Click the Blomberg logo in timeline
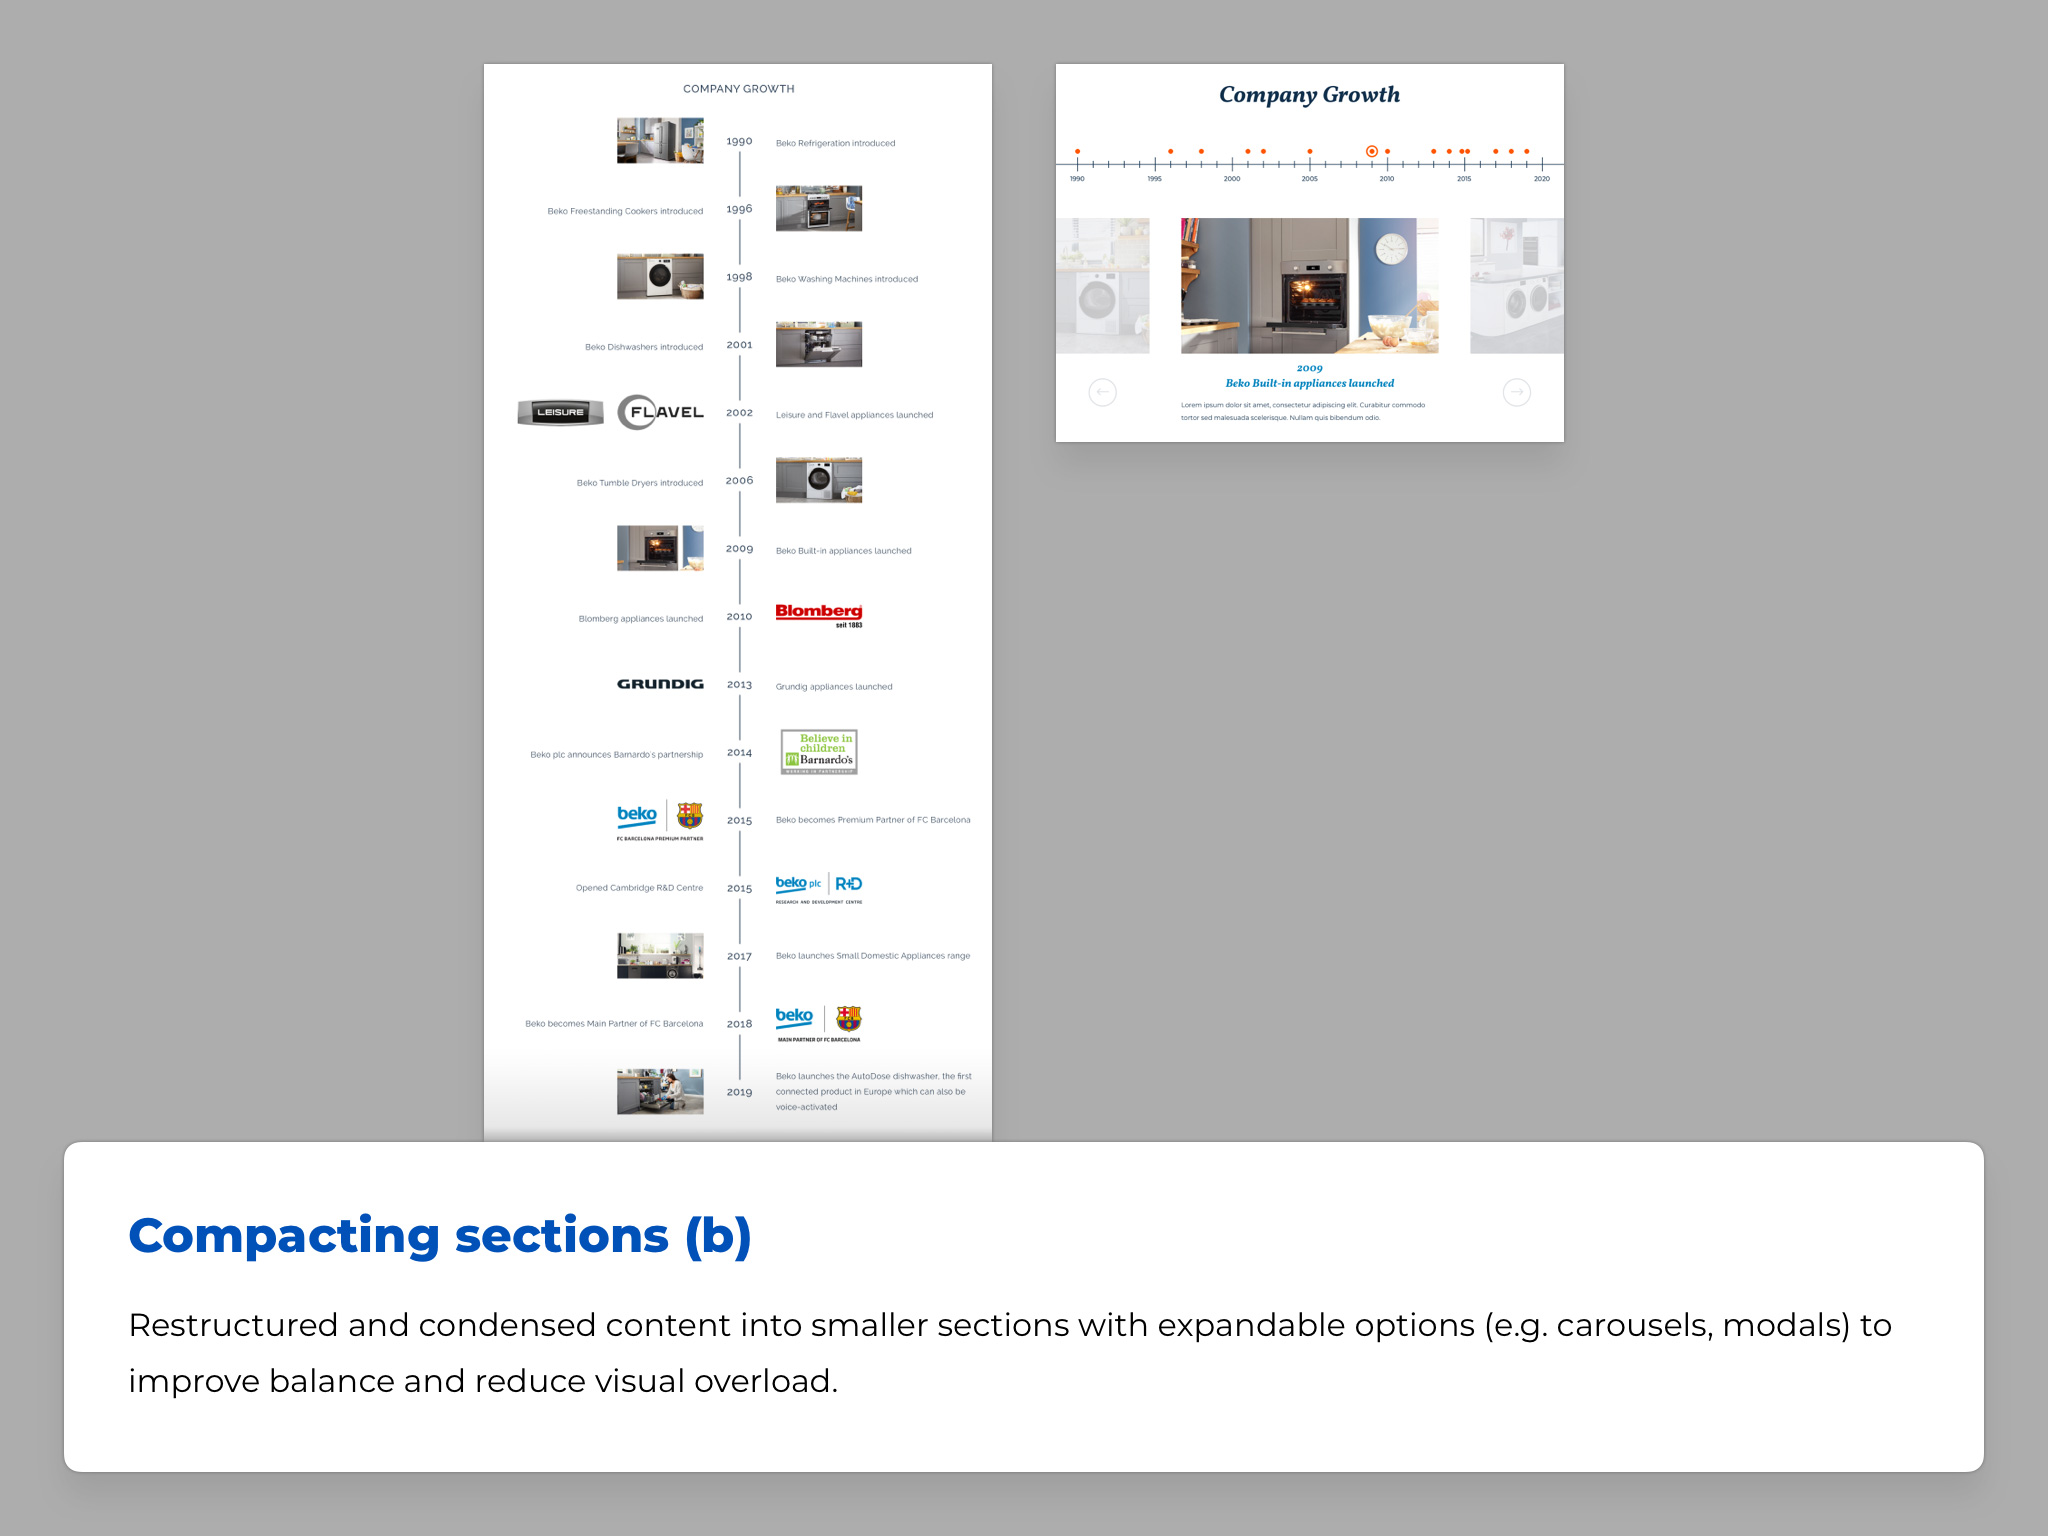The height and width of the screenshot is (1536, 2048). point(818,614)
